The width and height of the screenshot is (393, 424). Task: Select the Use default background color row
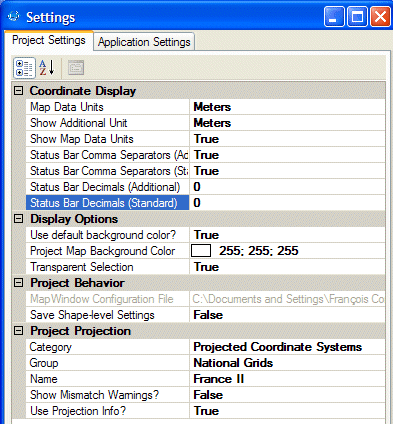point(205,235)
